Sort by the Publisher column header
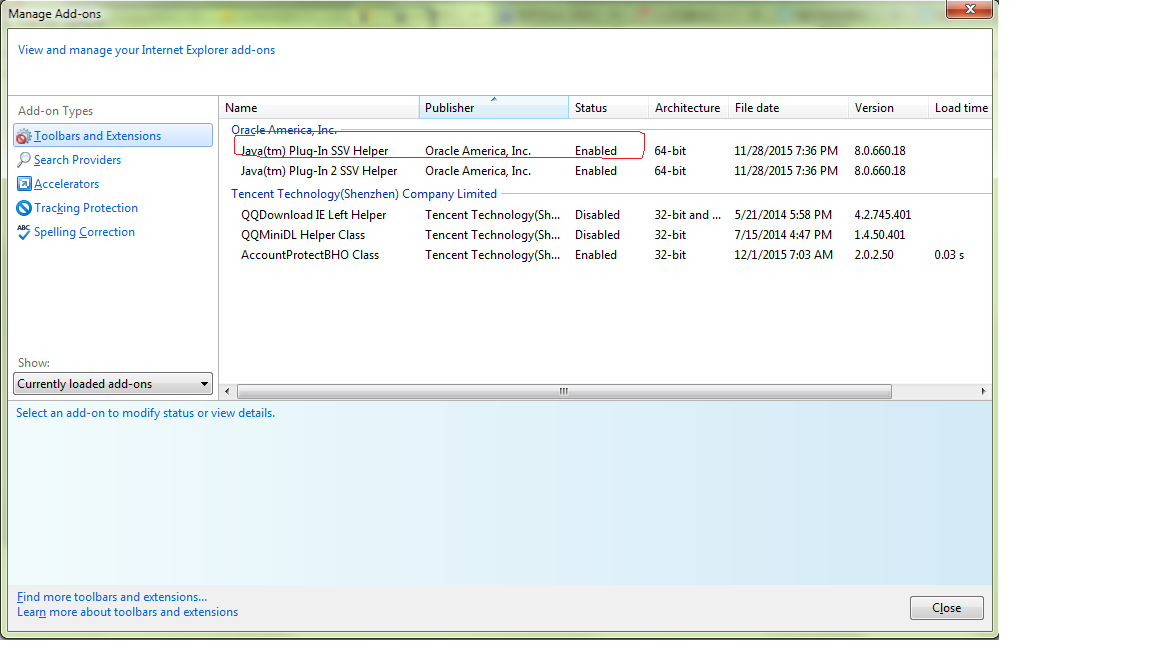Screen dimensions: 1152x648 [494, 107]
